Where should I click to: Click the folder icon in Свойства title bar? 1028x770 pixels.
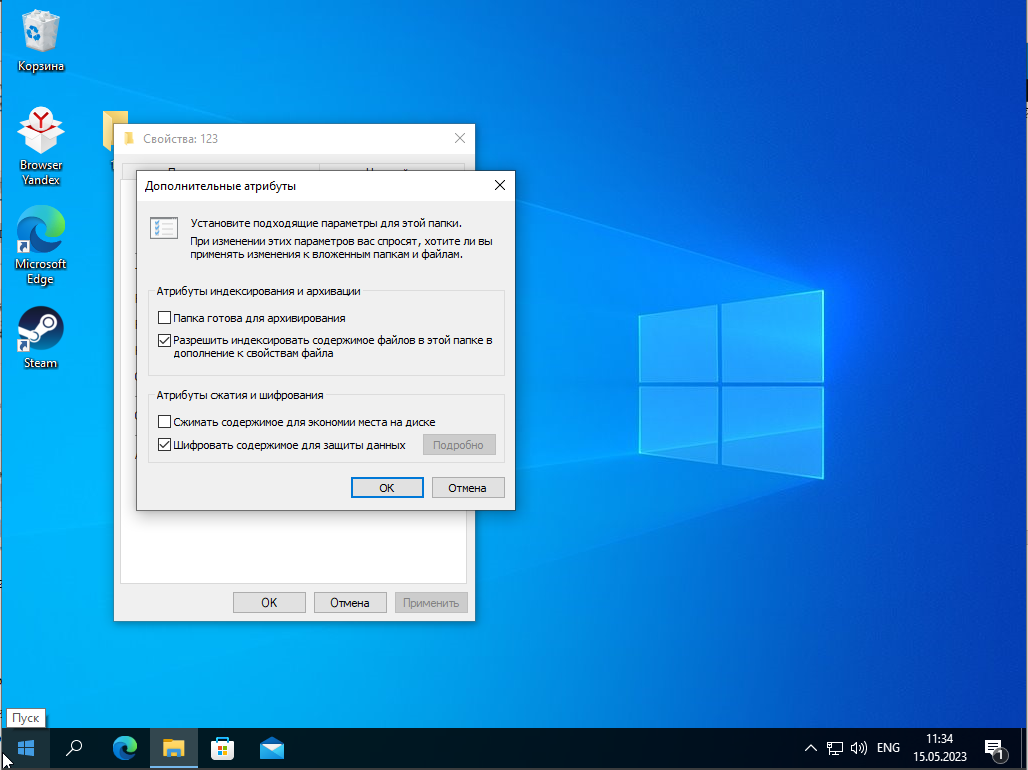(129, 138)
